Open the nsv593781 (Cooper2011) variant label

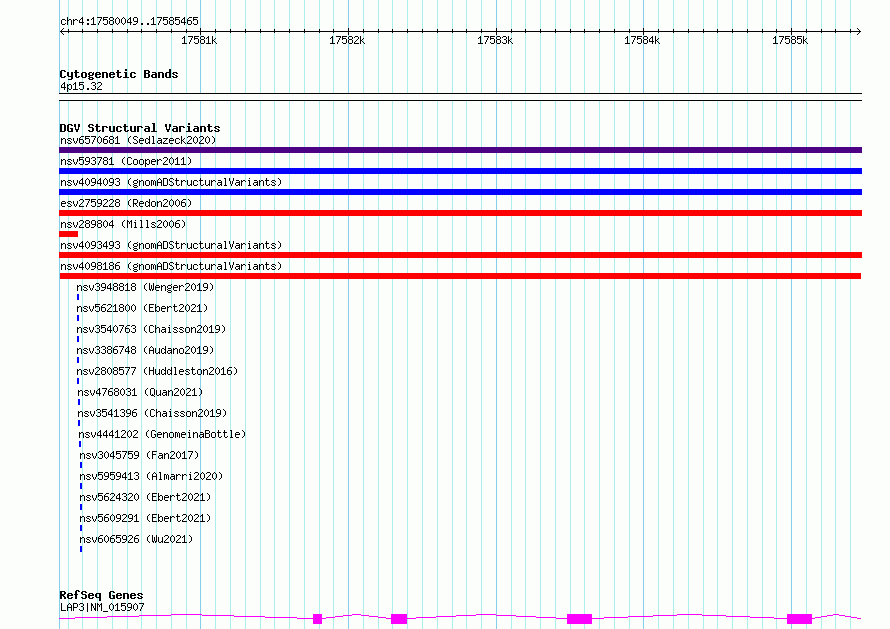pyautogui.click(x=126, y=161)
